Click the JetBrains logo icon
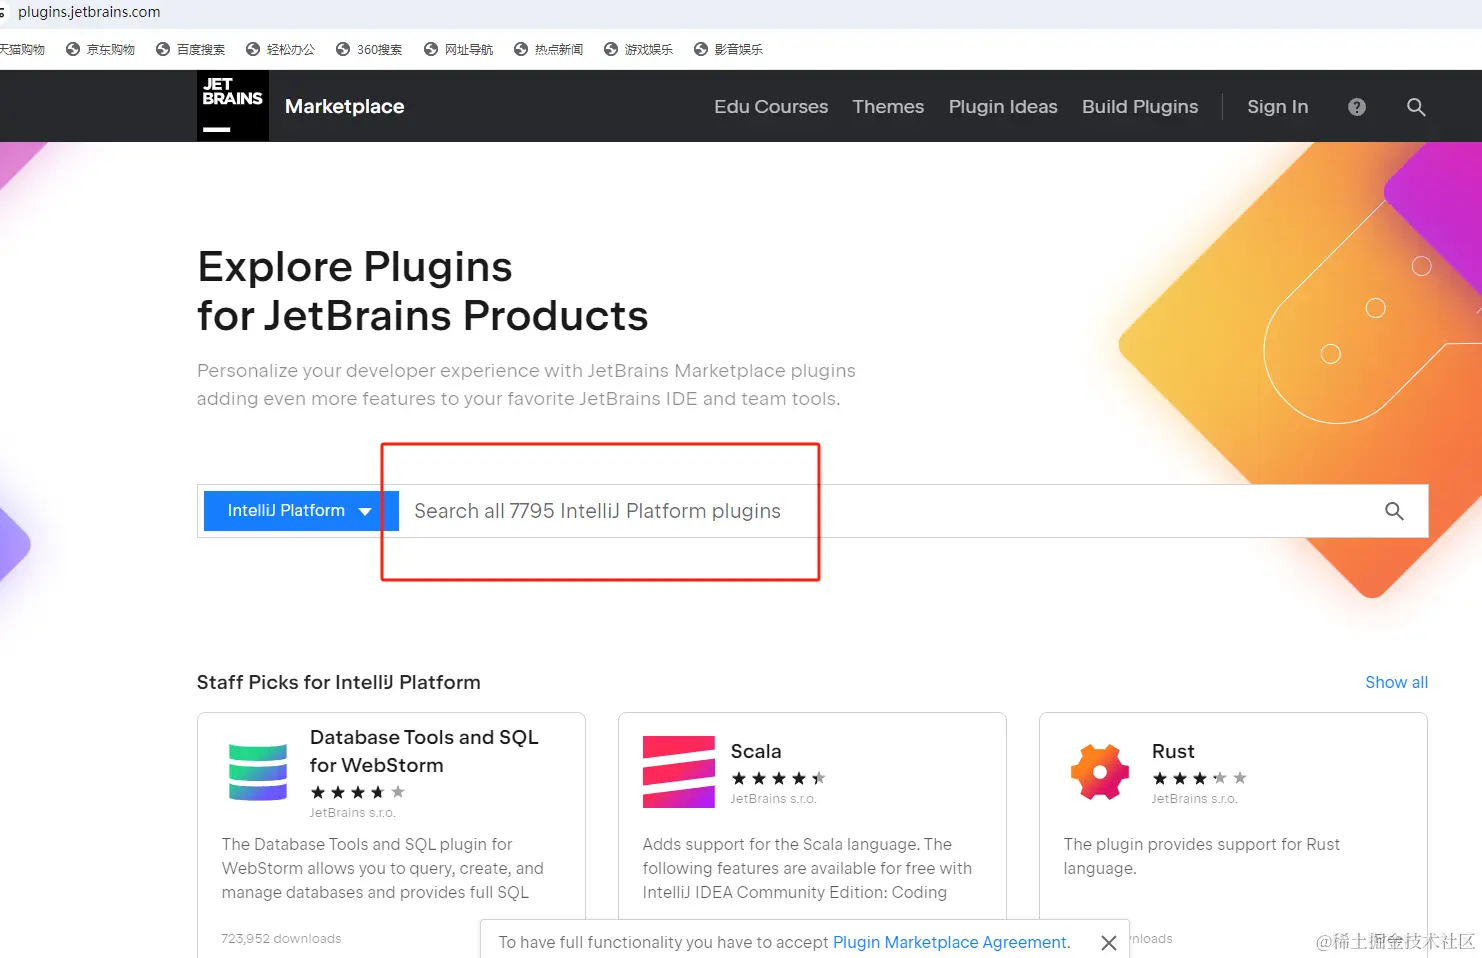The height and width of the screenshot is (958, 1482). (x=232, y=106)
